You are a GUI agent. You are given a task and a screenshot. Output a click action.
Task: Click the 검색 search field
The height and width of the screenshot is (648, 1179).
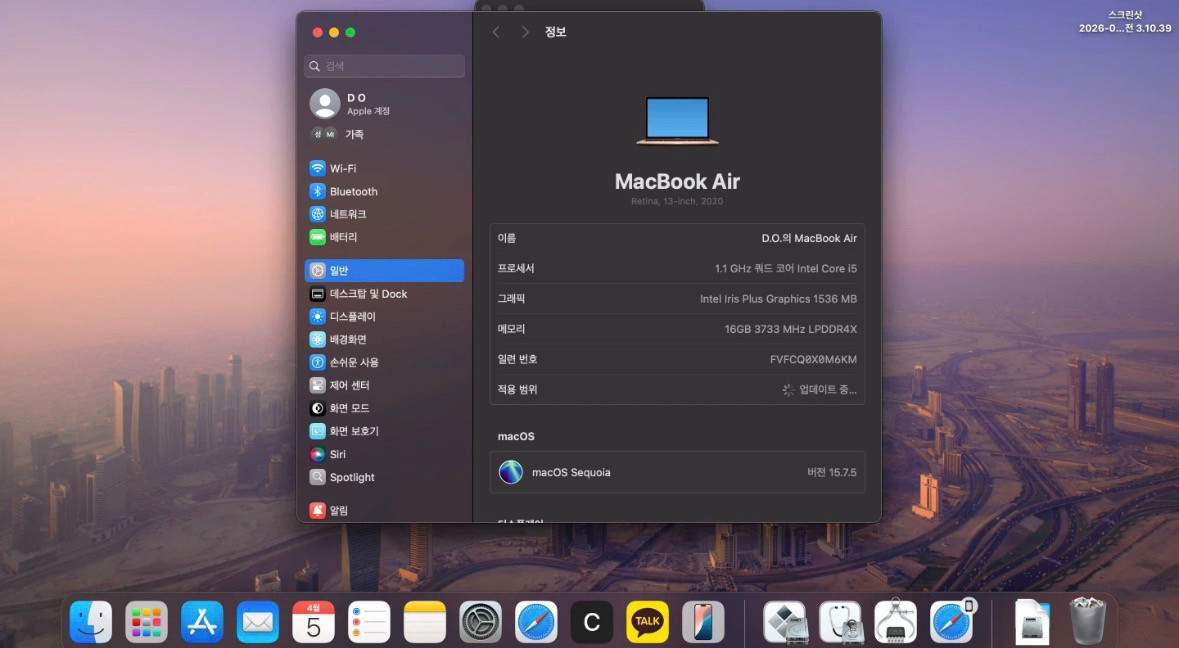[385, 66]
